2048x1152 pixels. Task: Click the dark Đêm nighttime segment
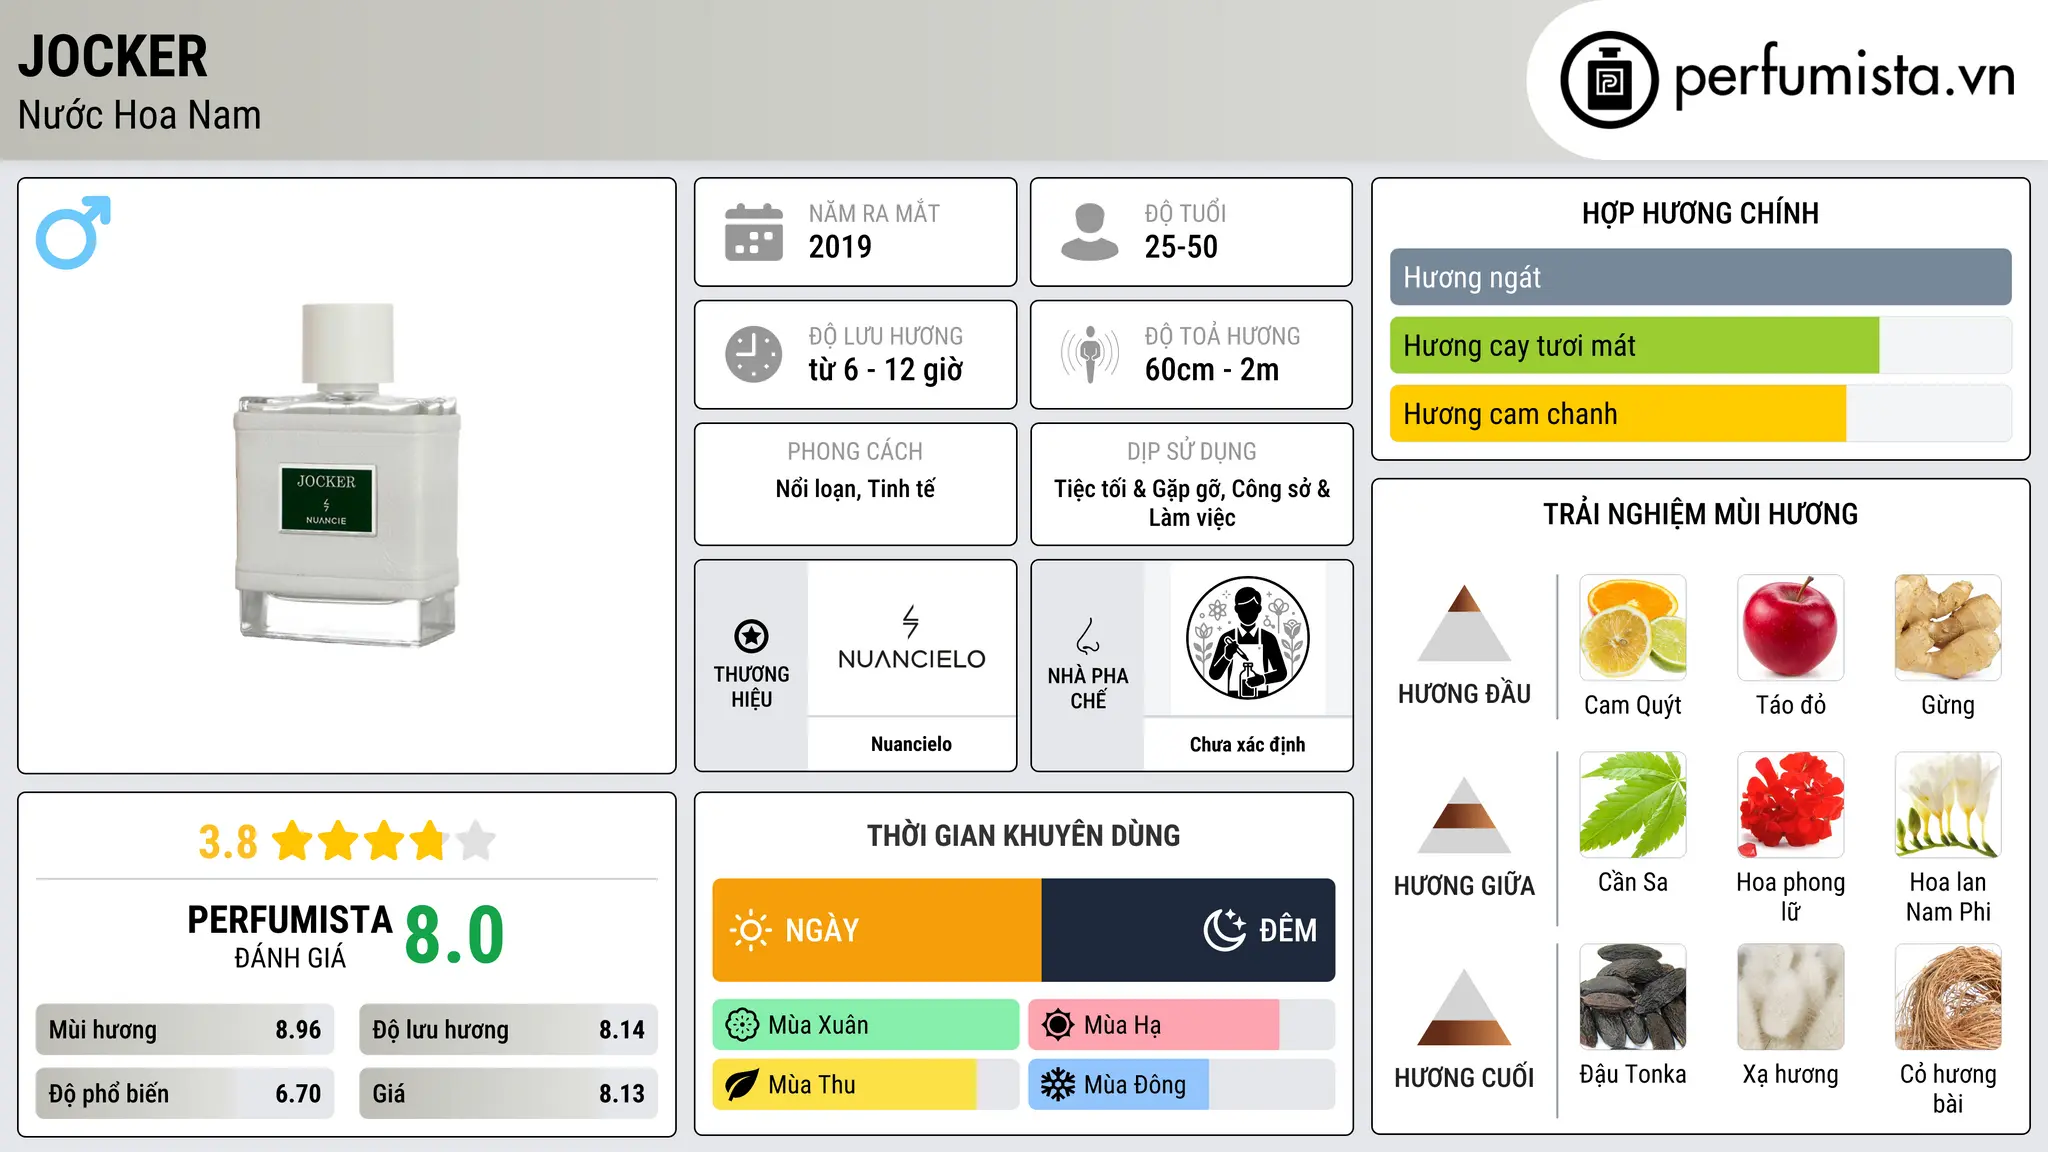coord(1188,930)
